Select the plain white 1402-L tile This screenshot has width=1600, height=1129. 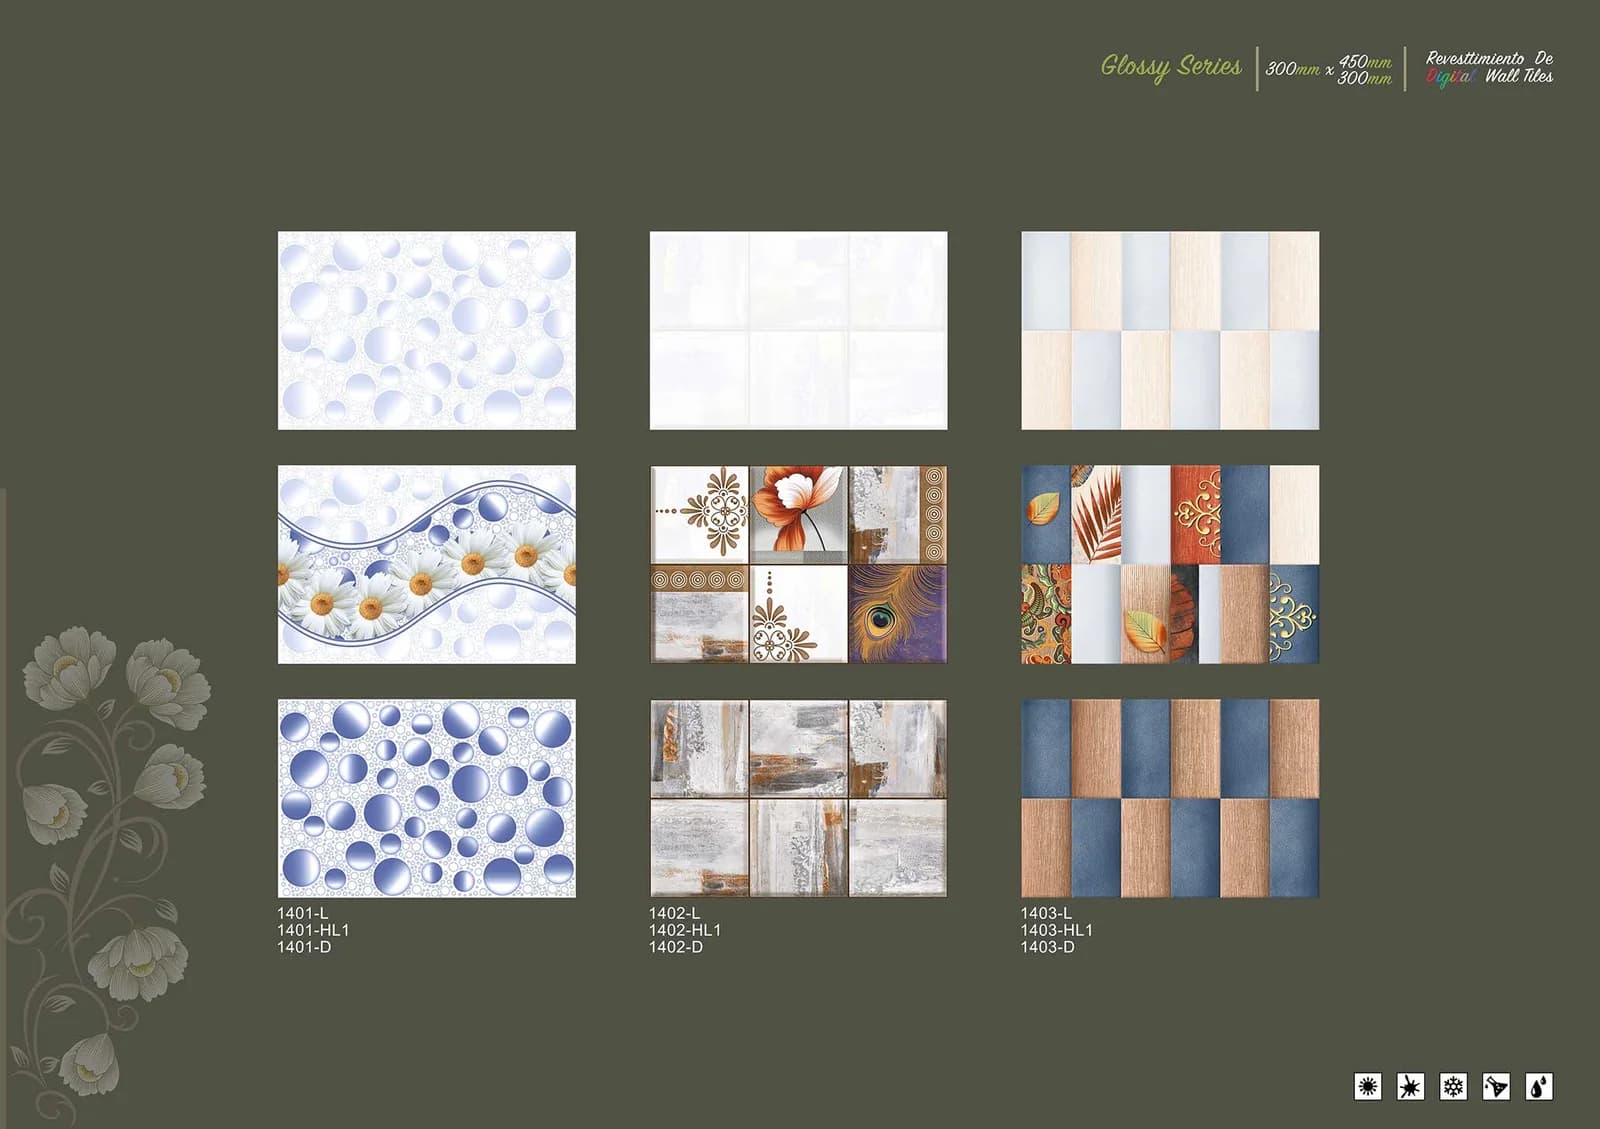[799, 331]
